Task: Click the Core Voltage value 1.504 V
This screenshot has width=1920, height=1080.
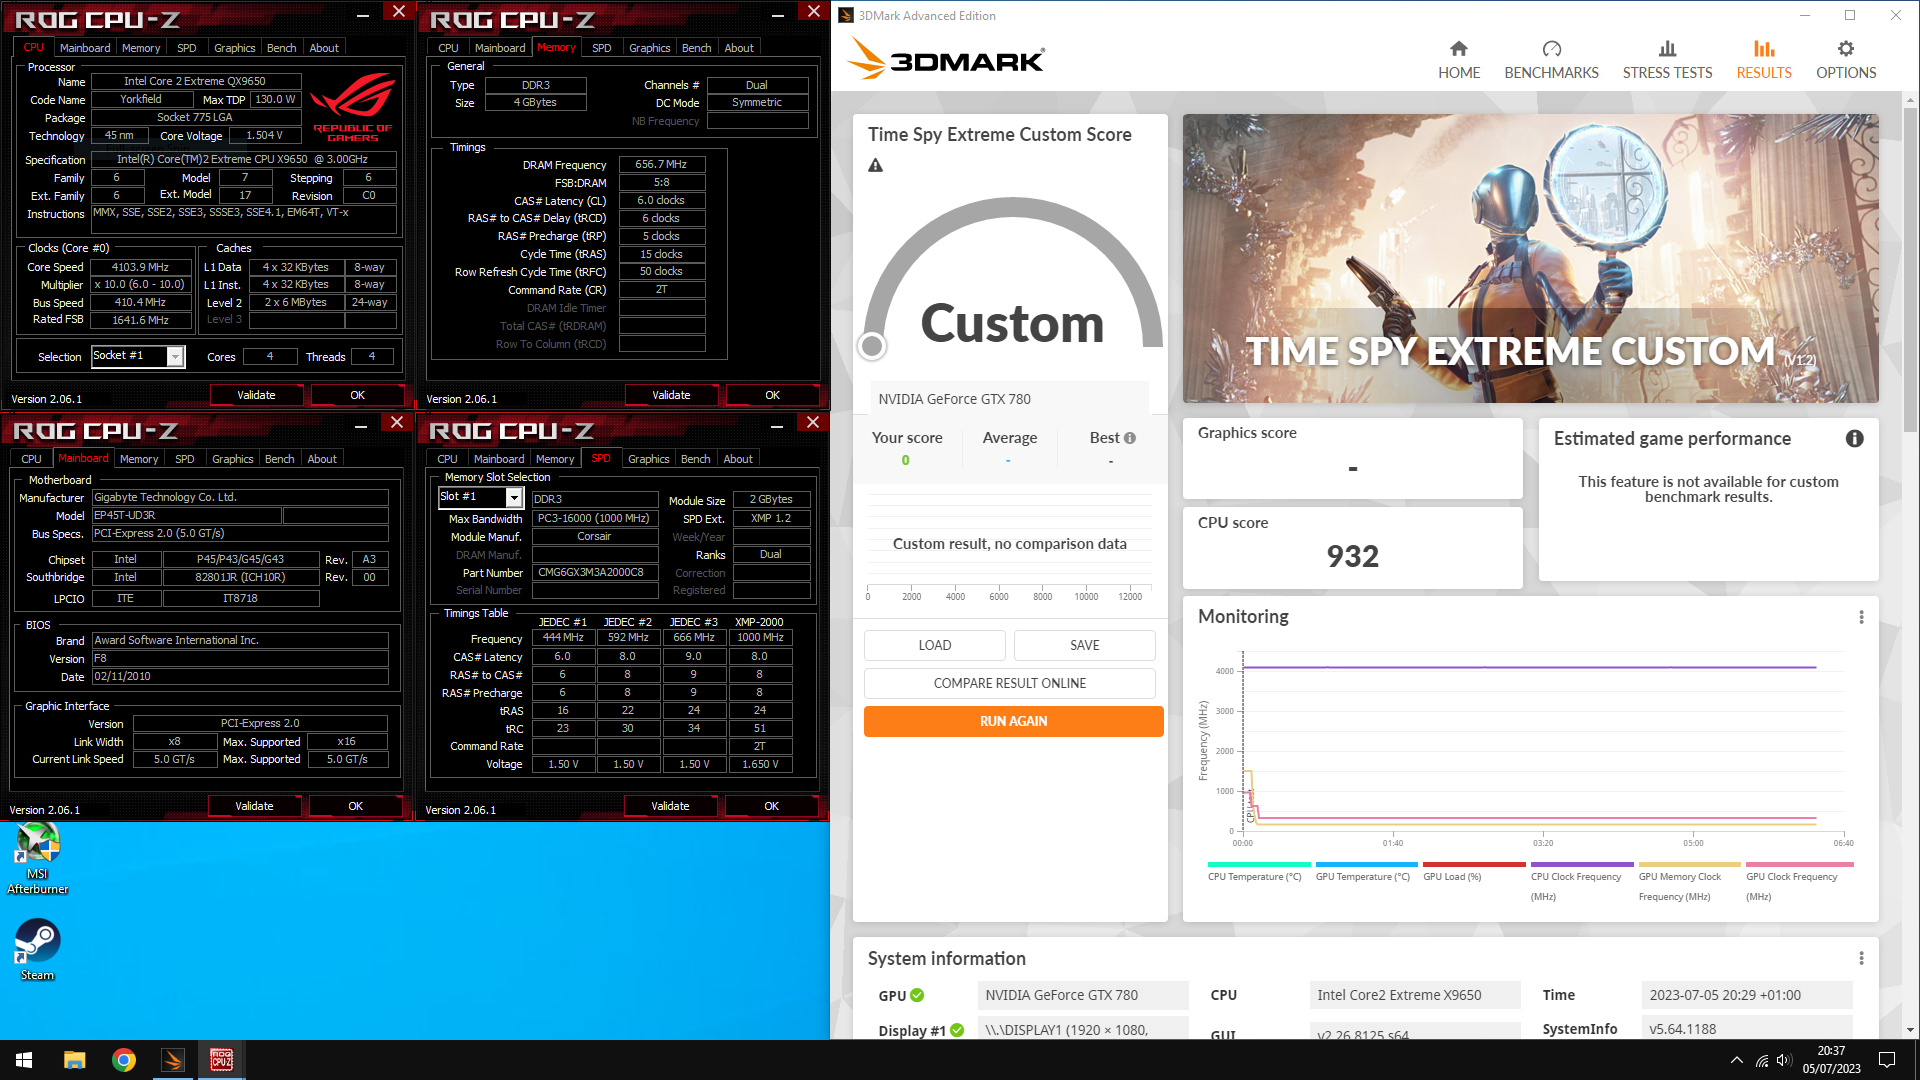Action: pos(264,136)
